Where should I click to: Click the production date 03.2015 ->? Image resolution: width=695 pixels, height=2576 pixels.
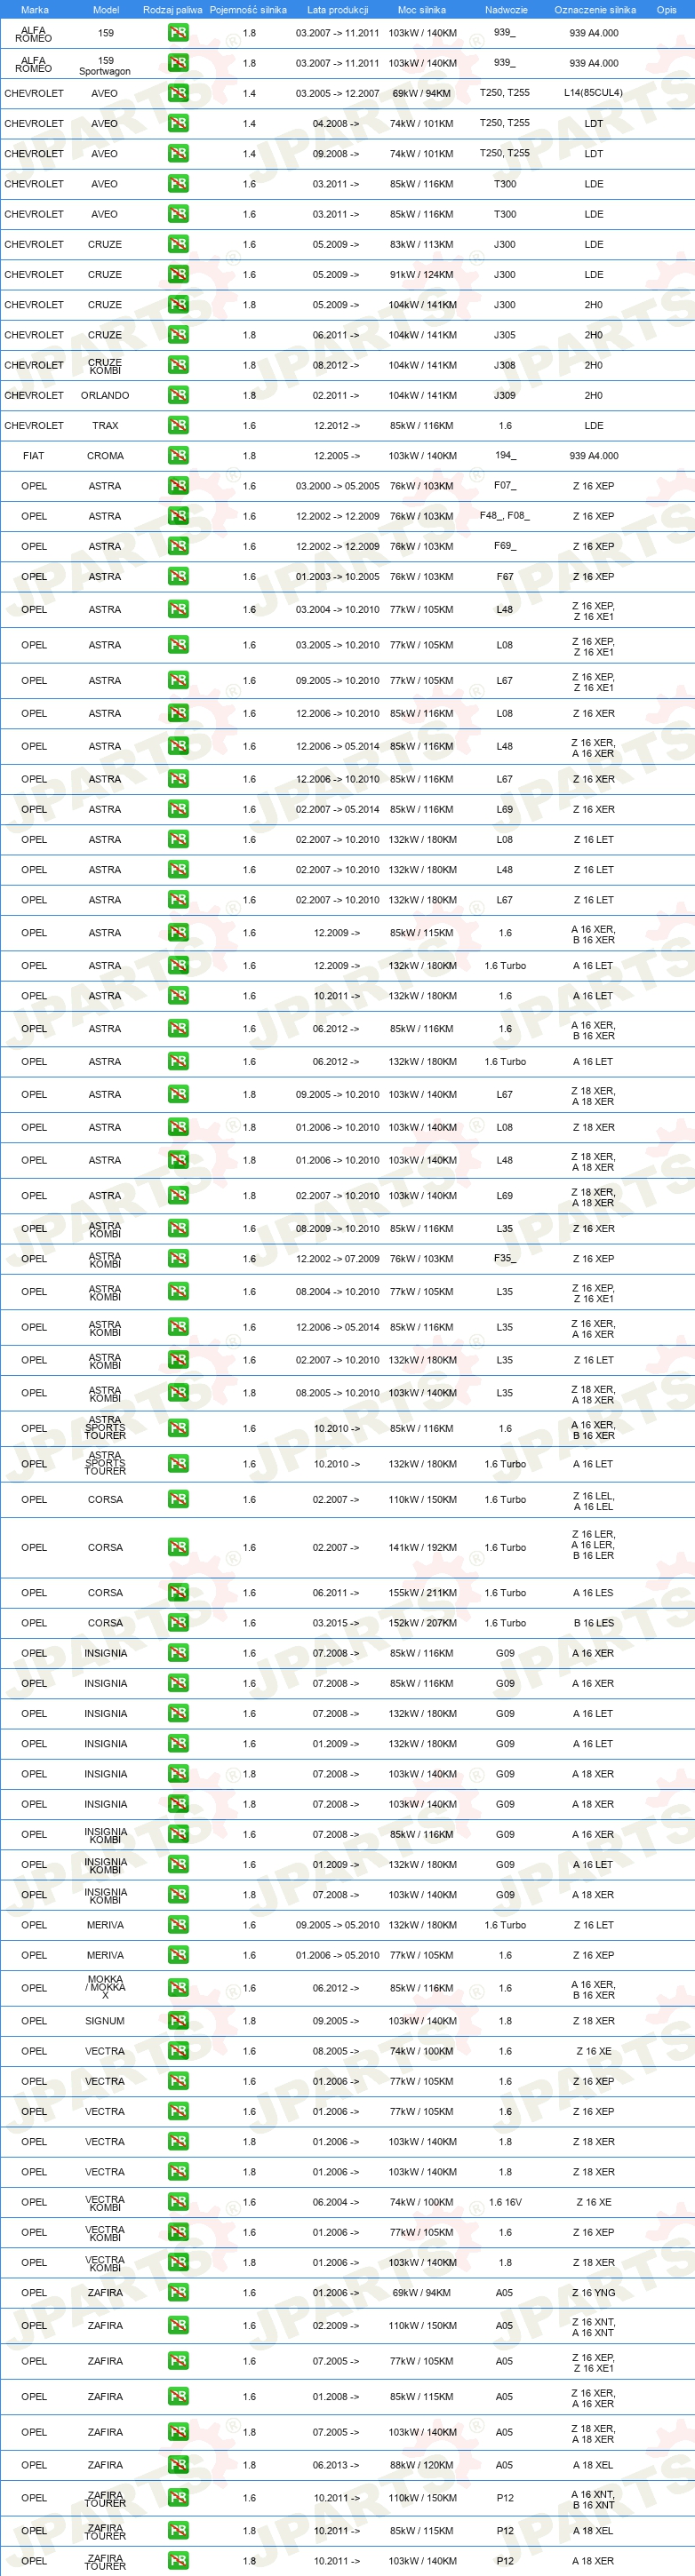pos(336,1623)
